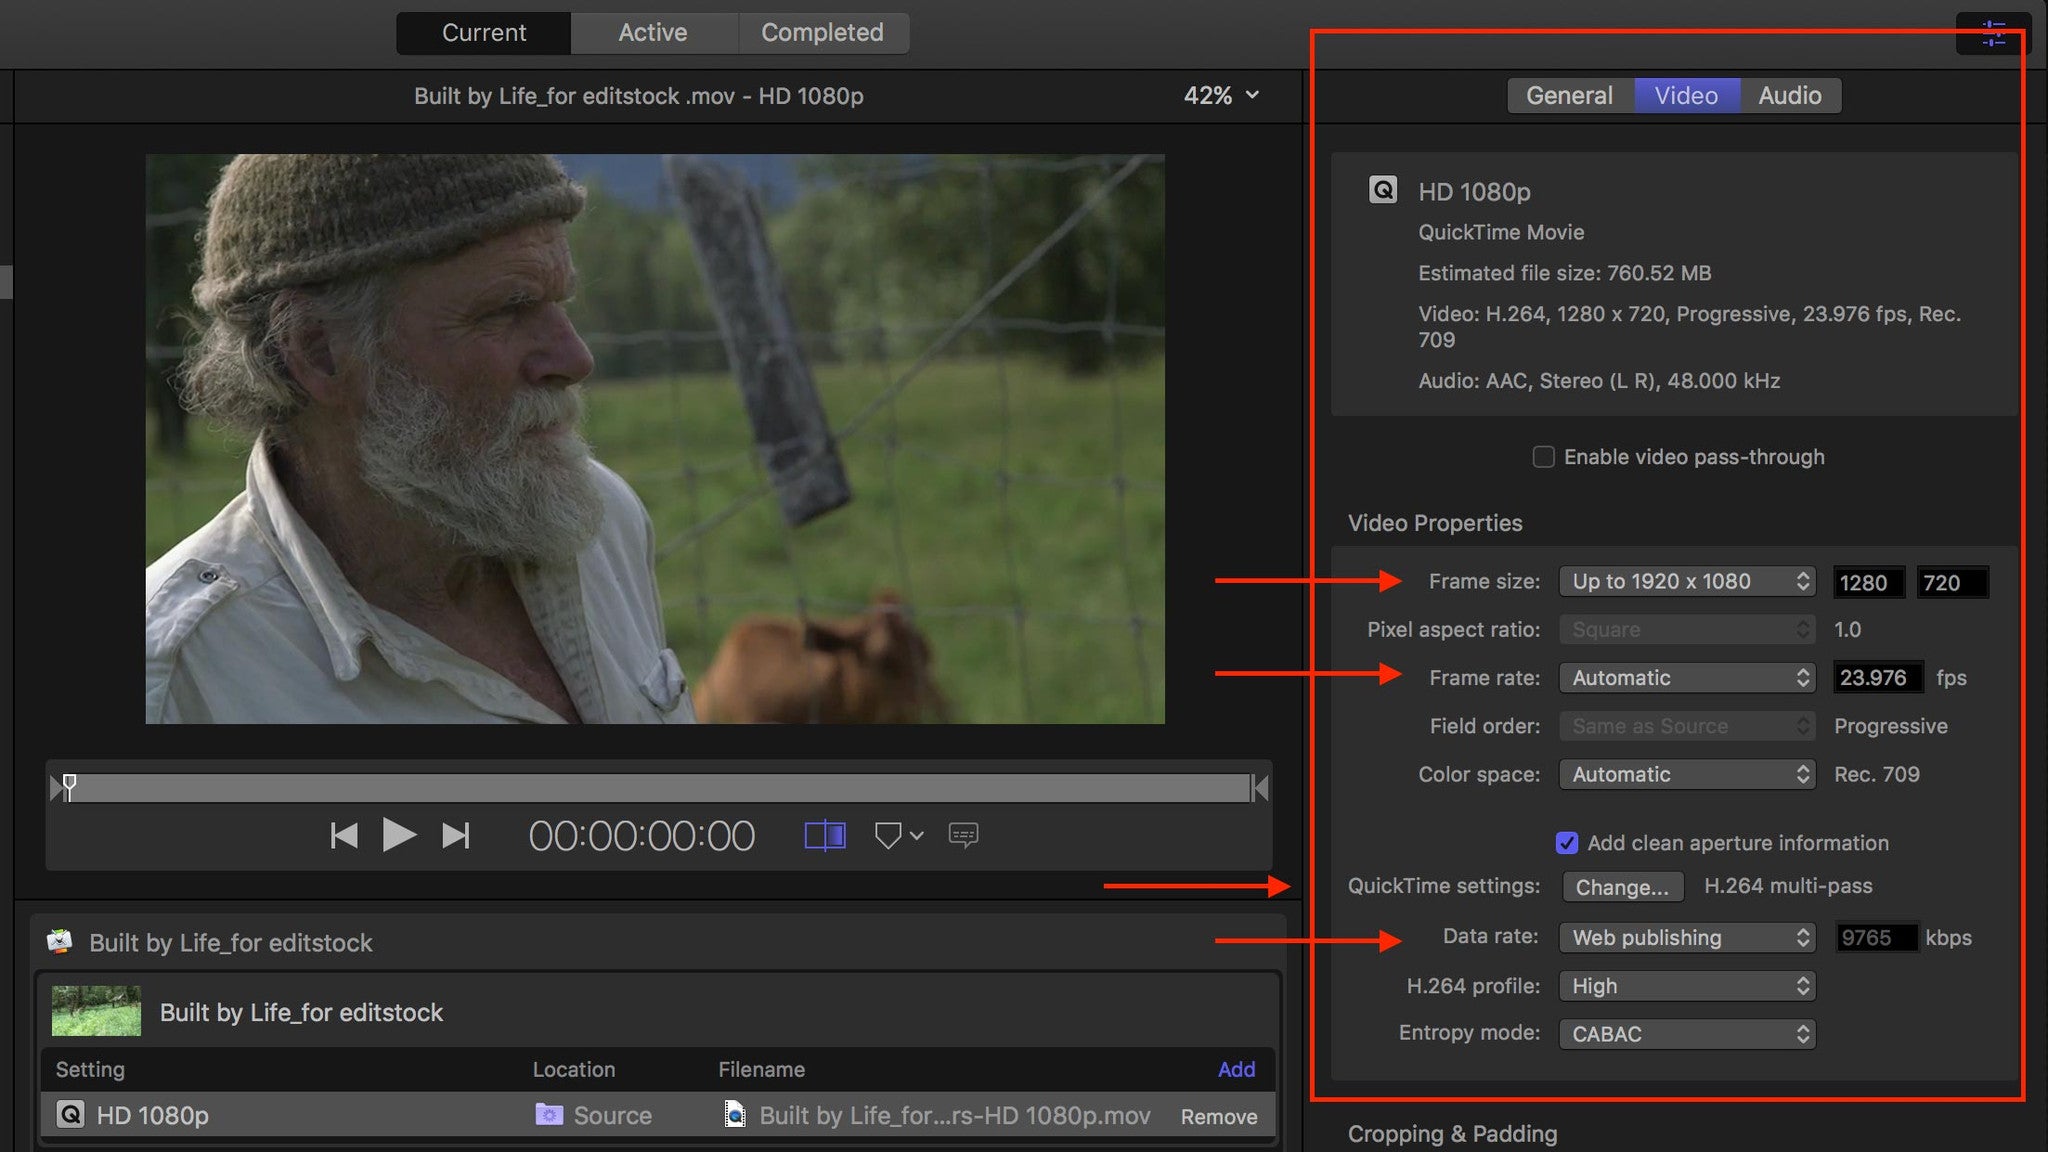The height and width of the screenshot is (1152, 2048).
Task: Open the Data rate Web publishing dropdown
Action: [1687, 937]
